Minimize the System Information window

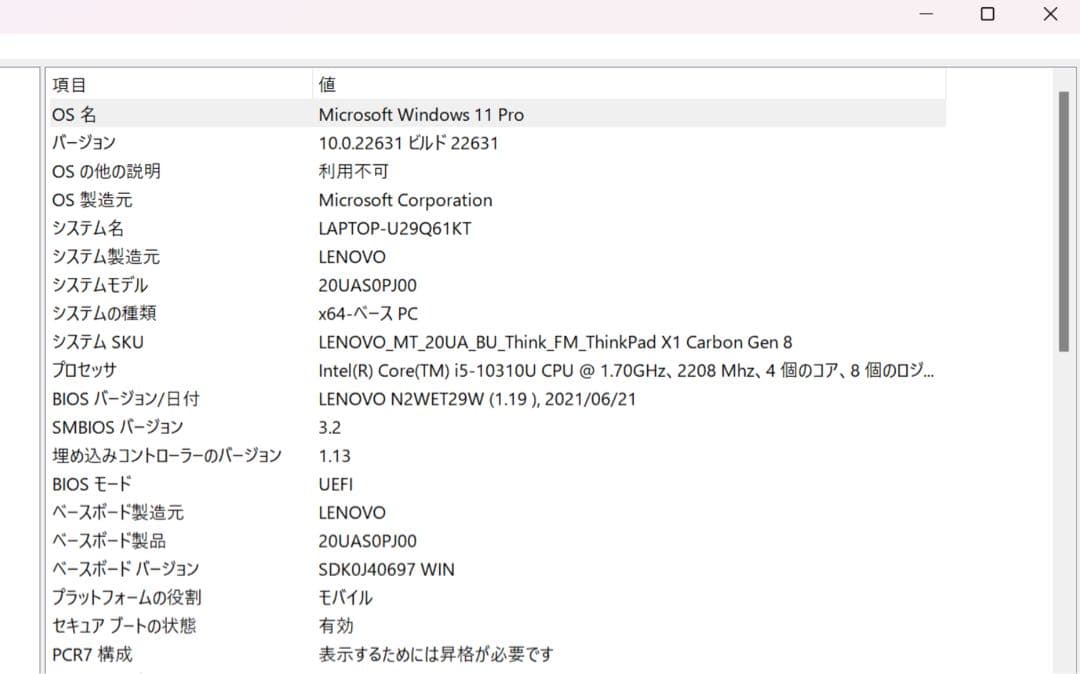click(925, 14)
